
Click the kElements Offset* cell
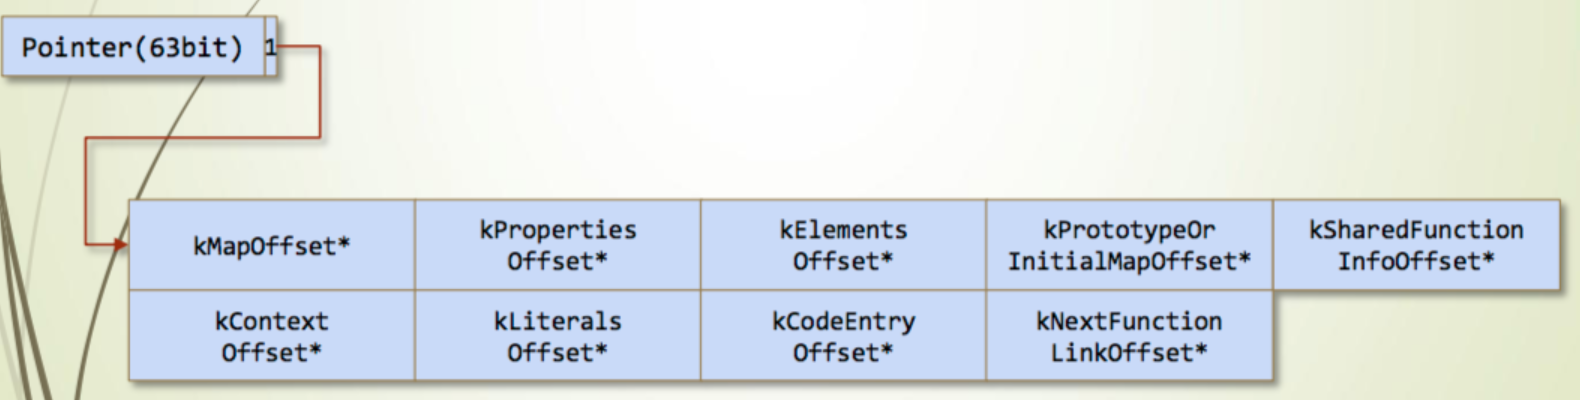843,245
